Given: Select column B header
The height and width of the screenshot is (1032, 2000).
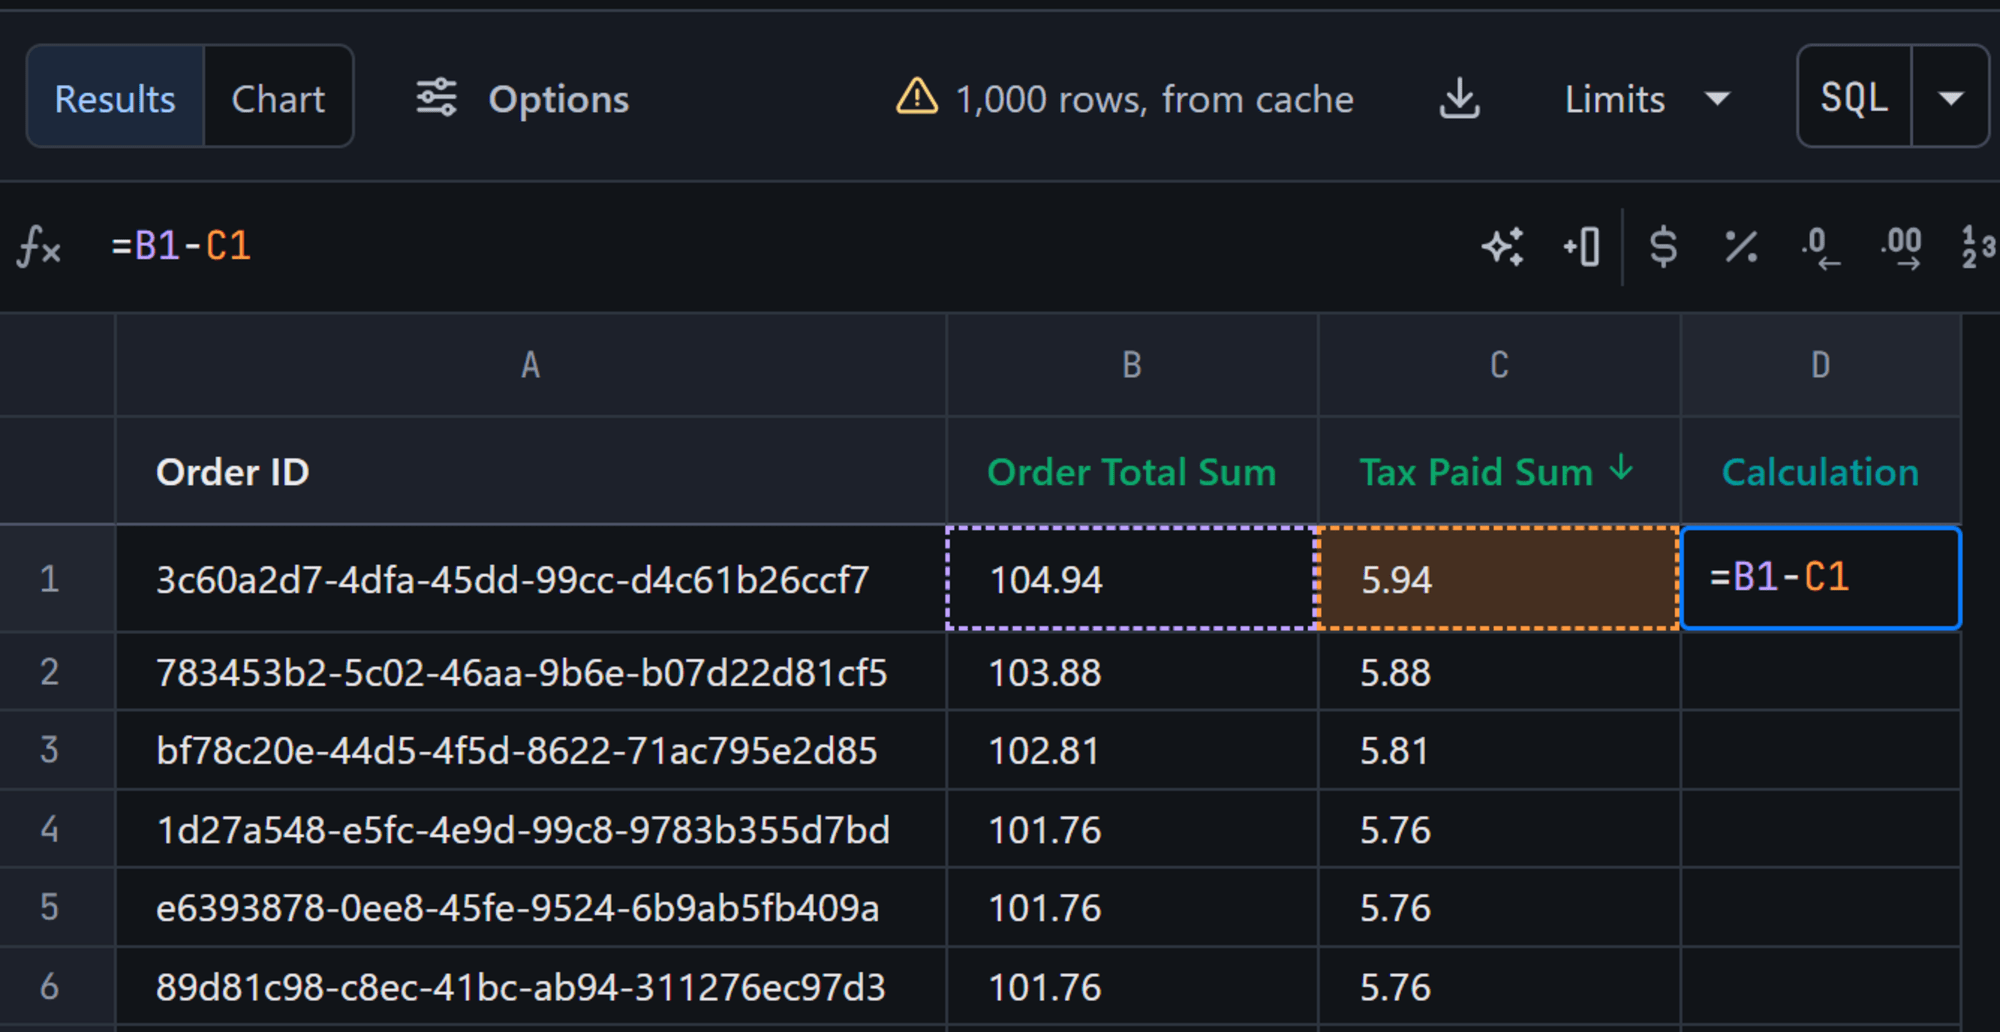Looking at the screenshot, I should pyautogui.click(x=1132, y=365).
